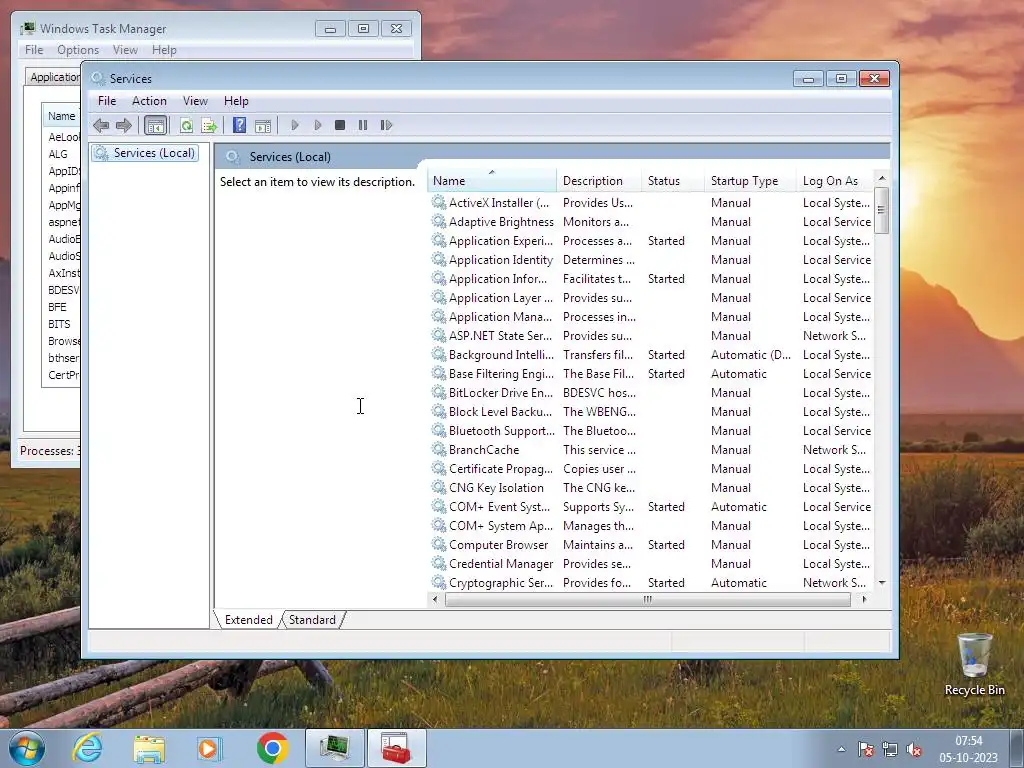Open File menu in Windows Task Manager
1024x768 pixels.
(34, 50)
